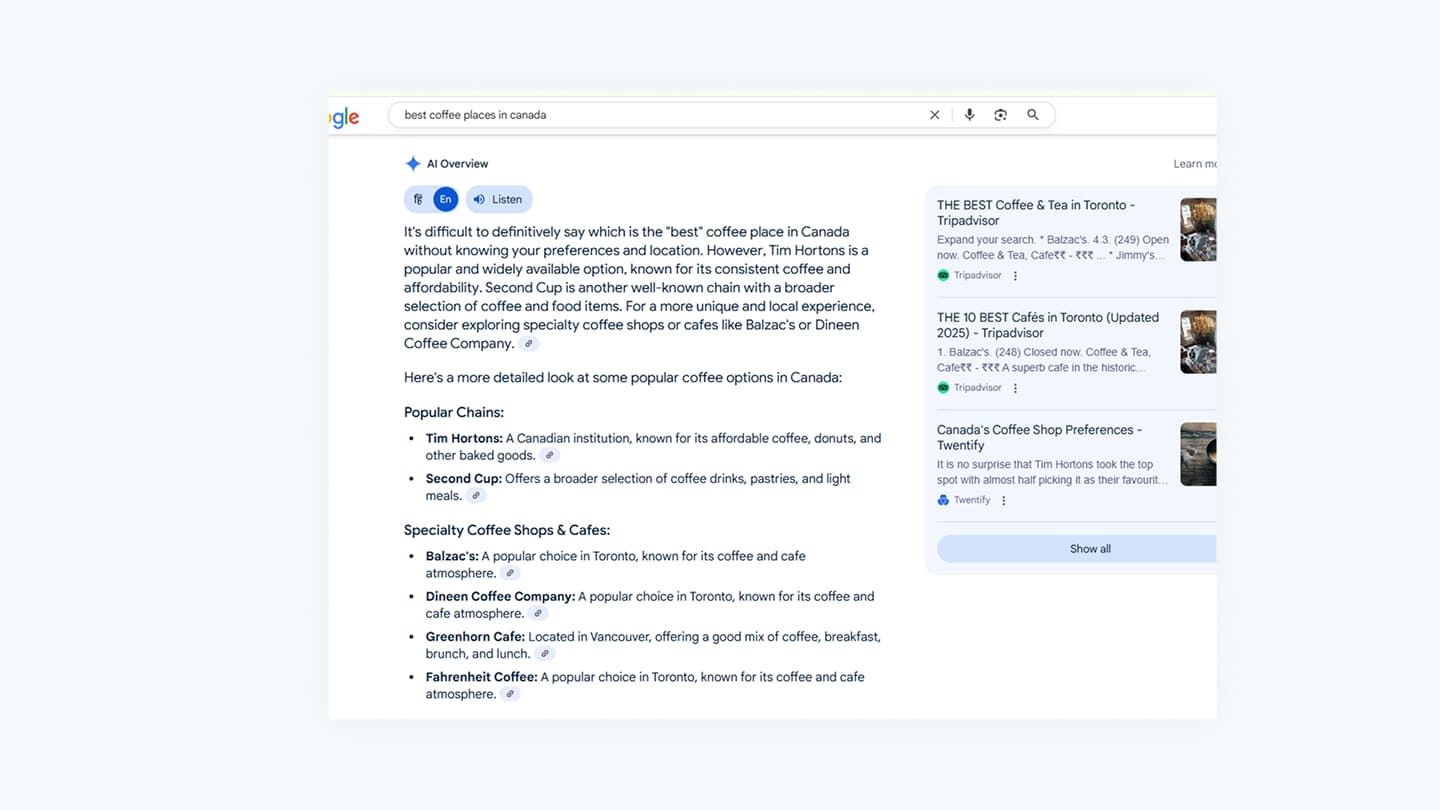This screenshot has height=810, width=1440.
Task: Run the search with the magnifier icon
Action: click(x=1033, y=115)
